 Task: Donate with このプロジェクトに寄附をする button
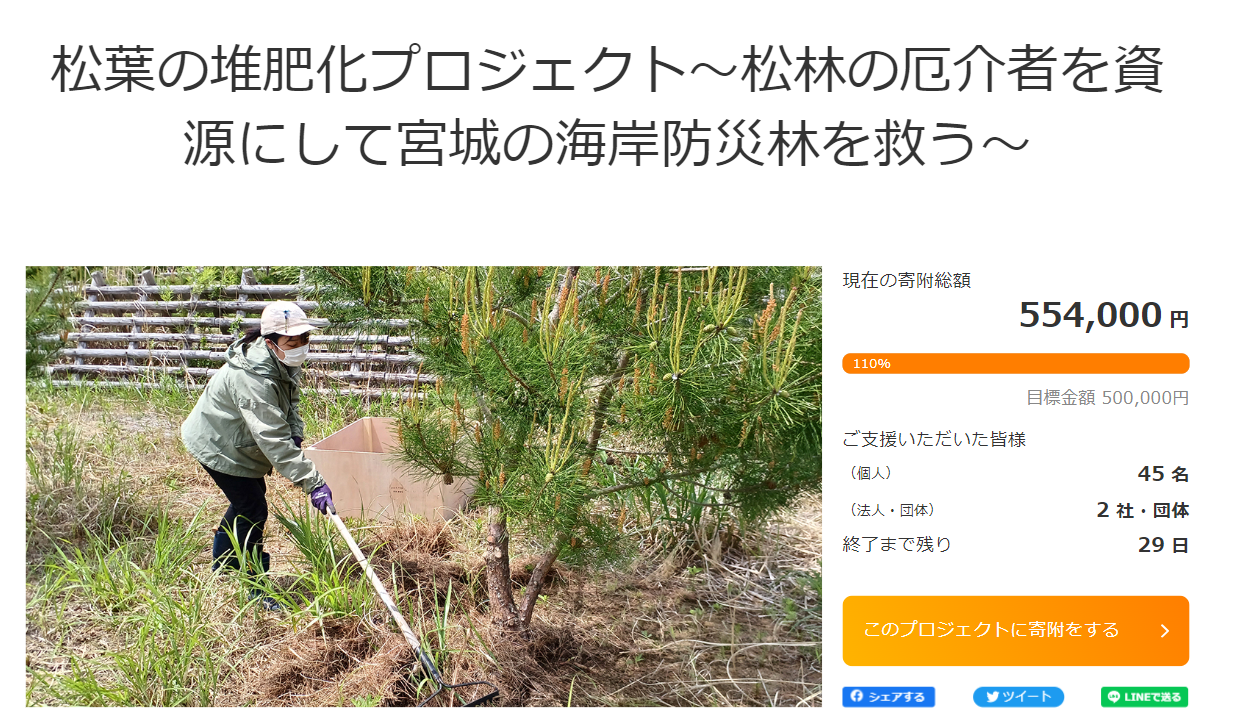1016,631
